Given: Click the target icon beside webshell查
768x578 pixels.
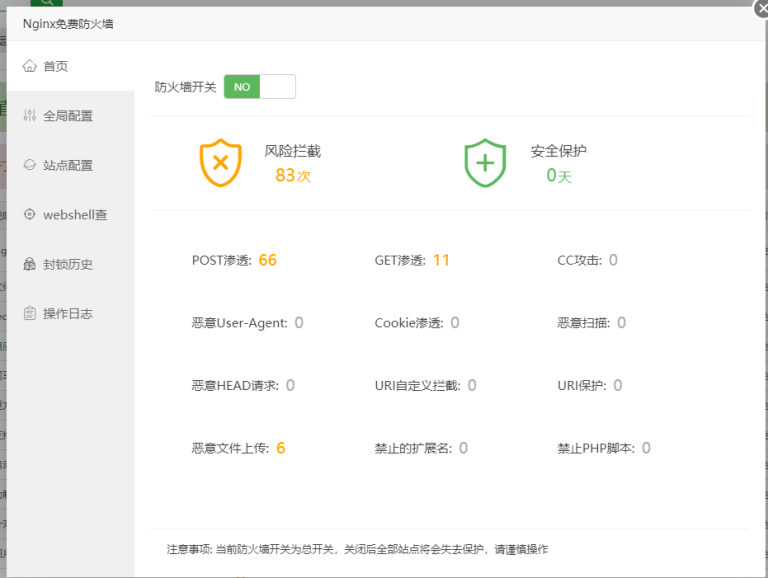Looking at the screenshot, I should [29, 215].
